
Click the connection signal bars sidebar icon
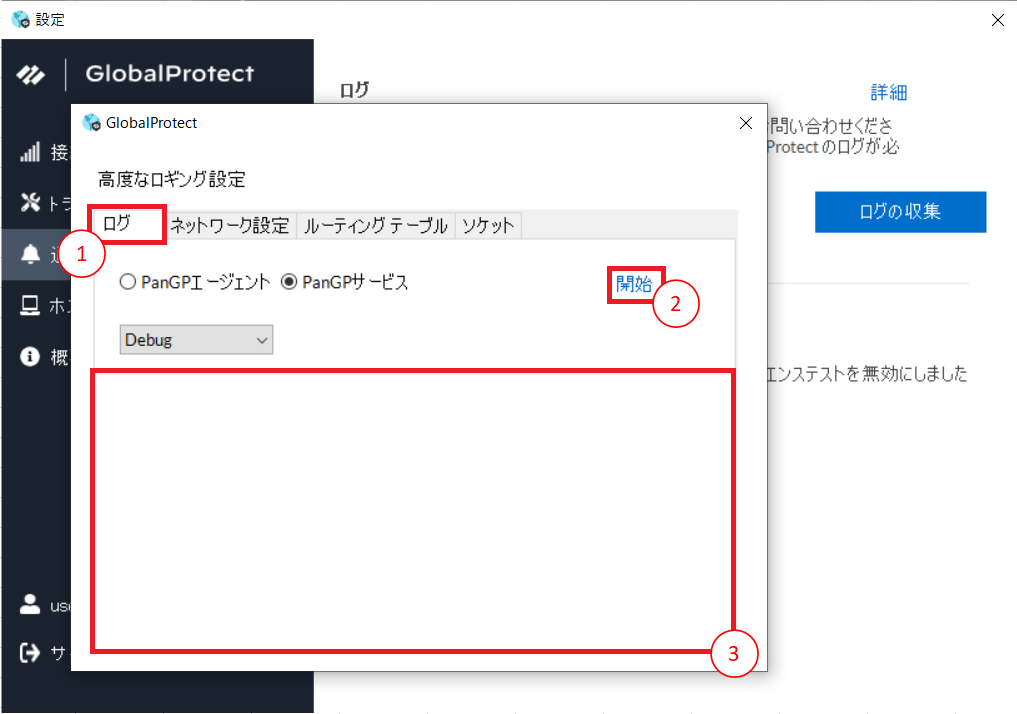(30, 152)
